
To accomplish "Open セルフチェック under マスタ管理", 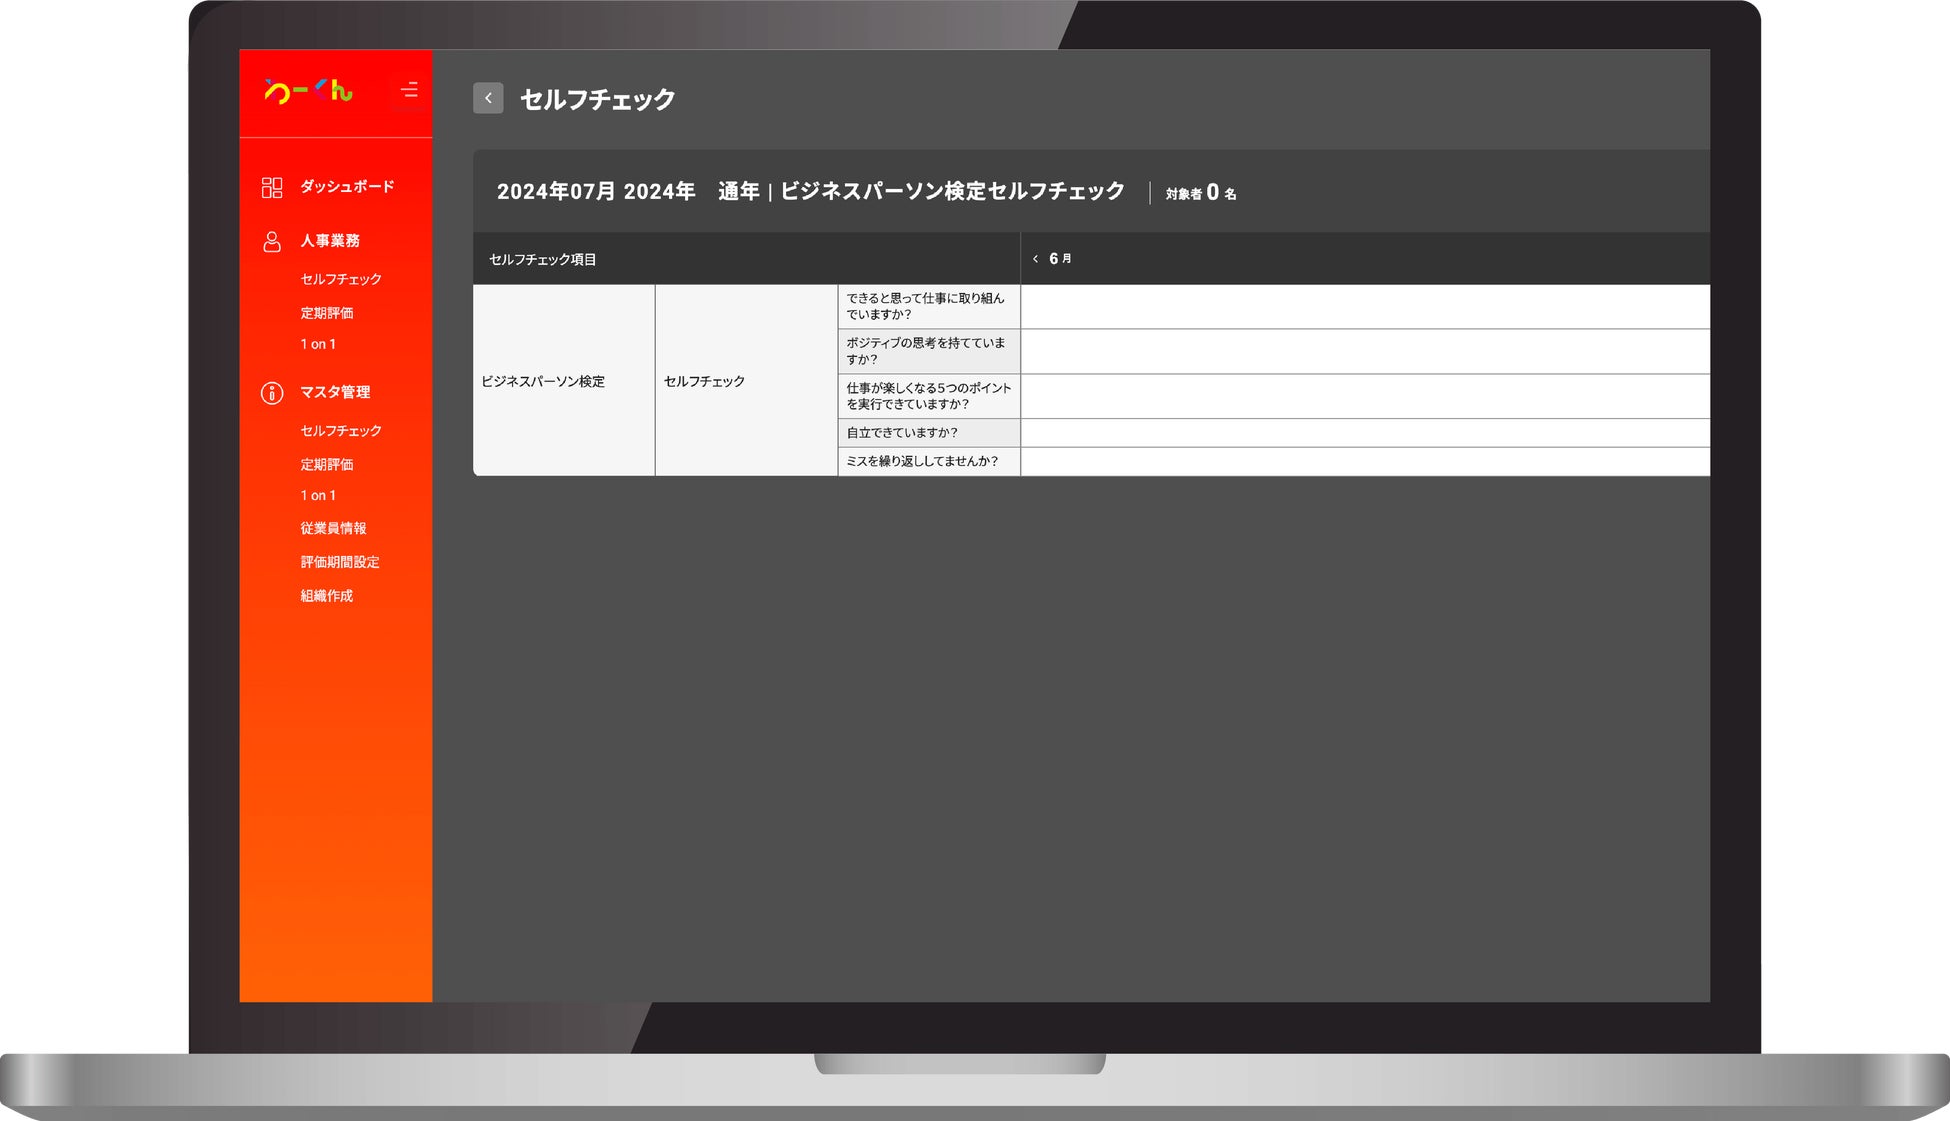I will (341, 431).
